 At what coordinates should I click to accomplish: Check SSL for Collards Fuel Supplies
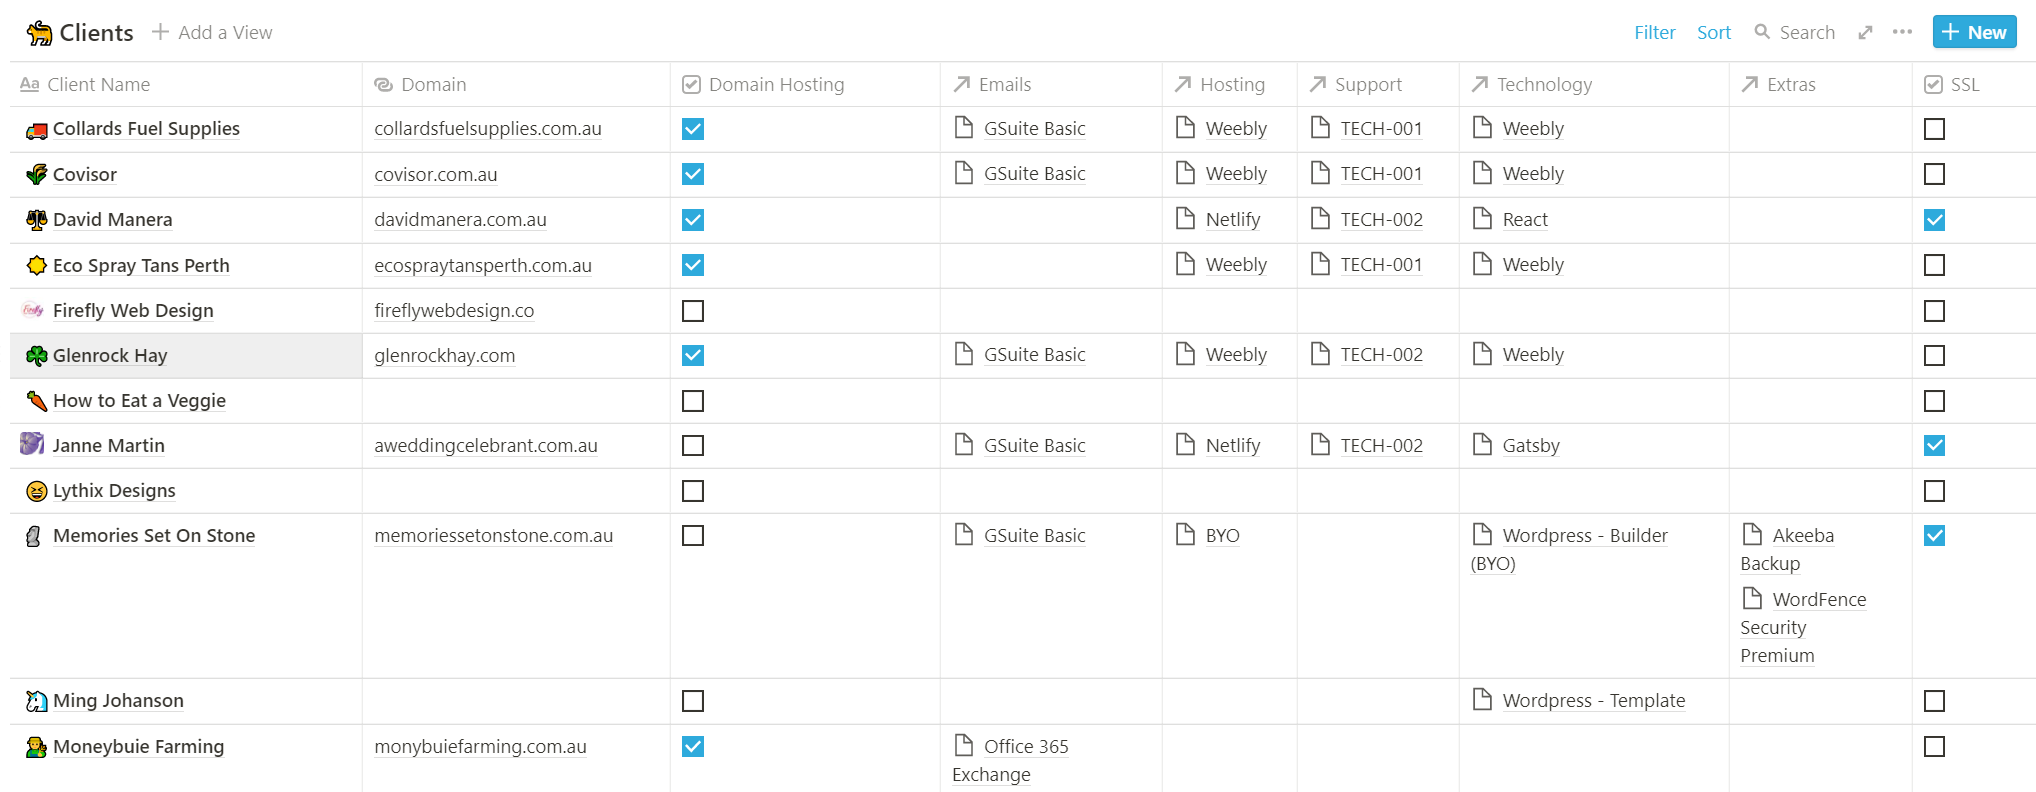click(x=1935, y=129)
